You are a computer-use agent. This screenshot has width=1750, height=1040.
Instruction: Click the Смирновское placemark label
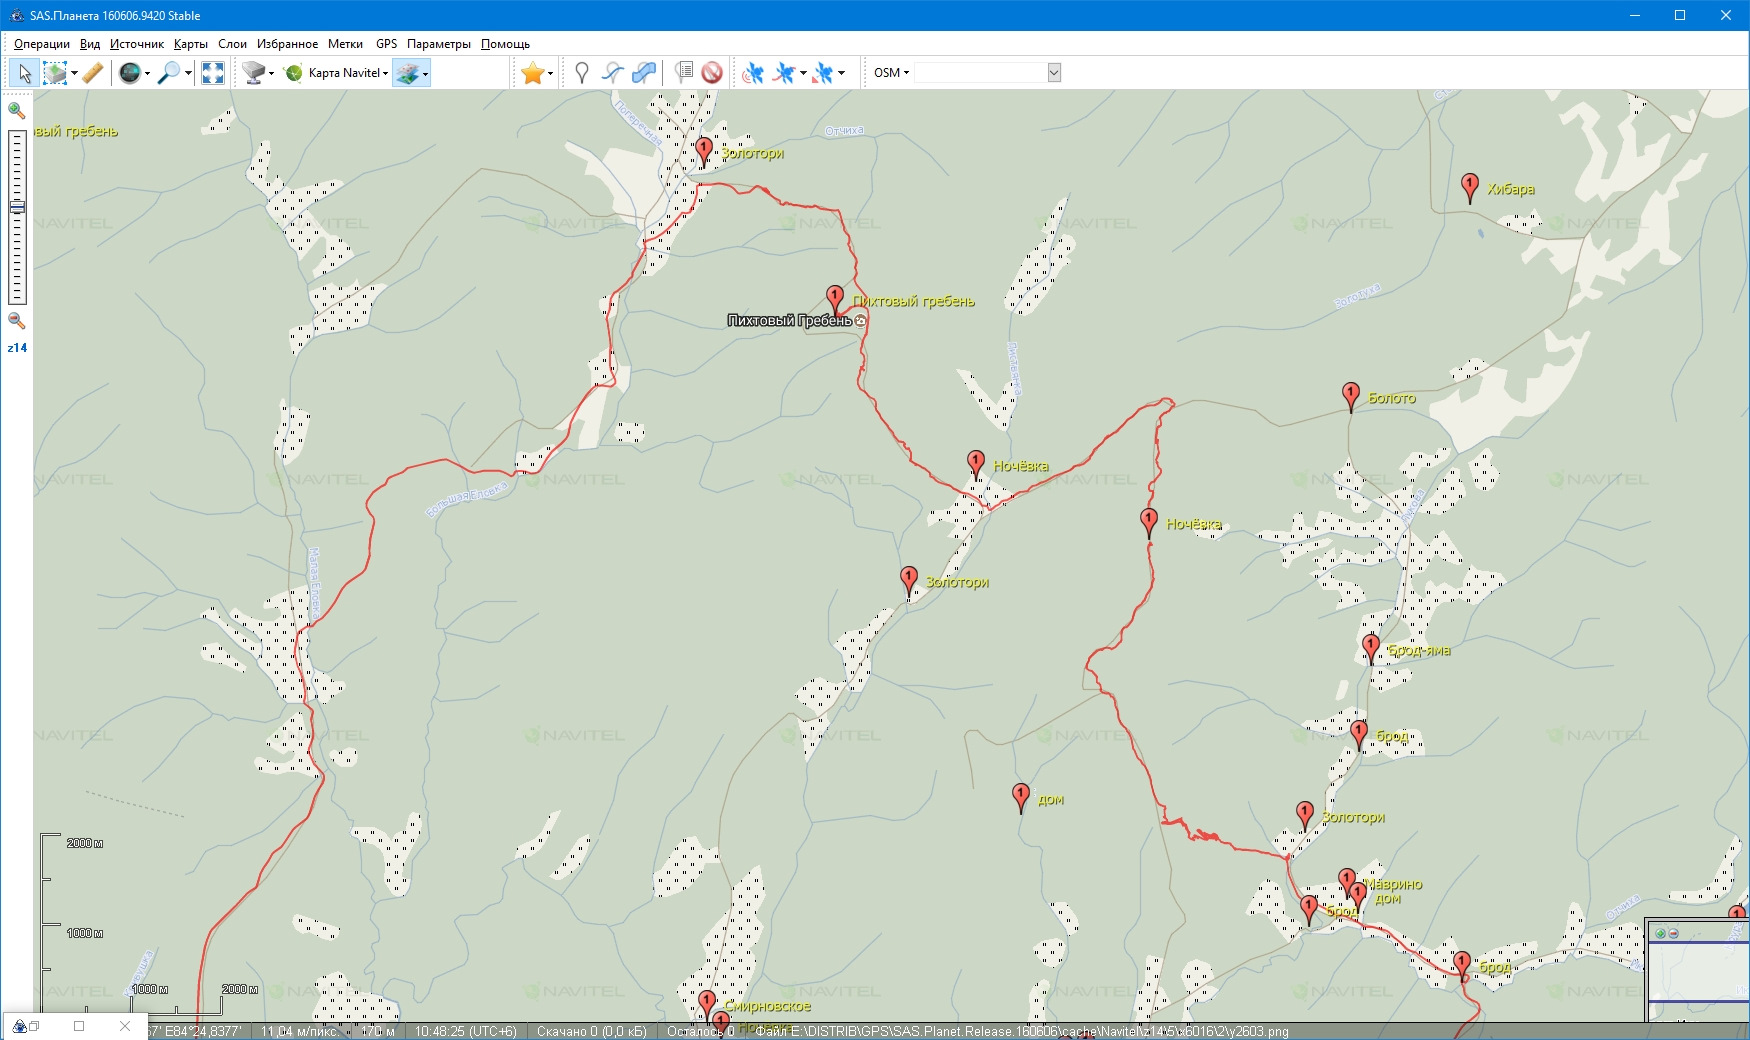[767, 1006]
